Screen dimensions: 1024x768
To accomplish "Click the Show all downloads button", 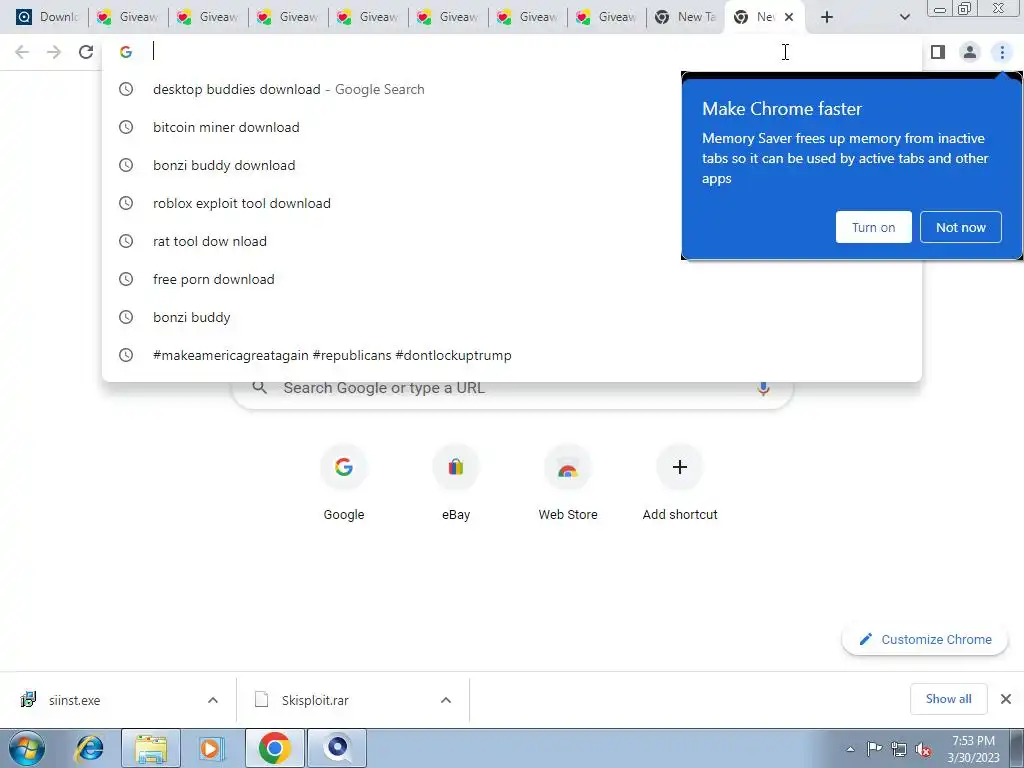I will (x=948, y=699).
